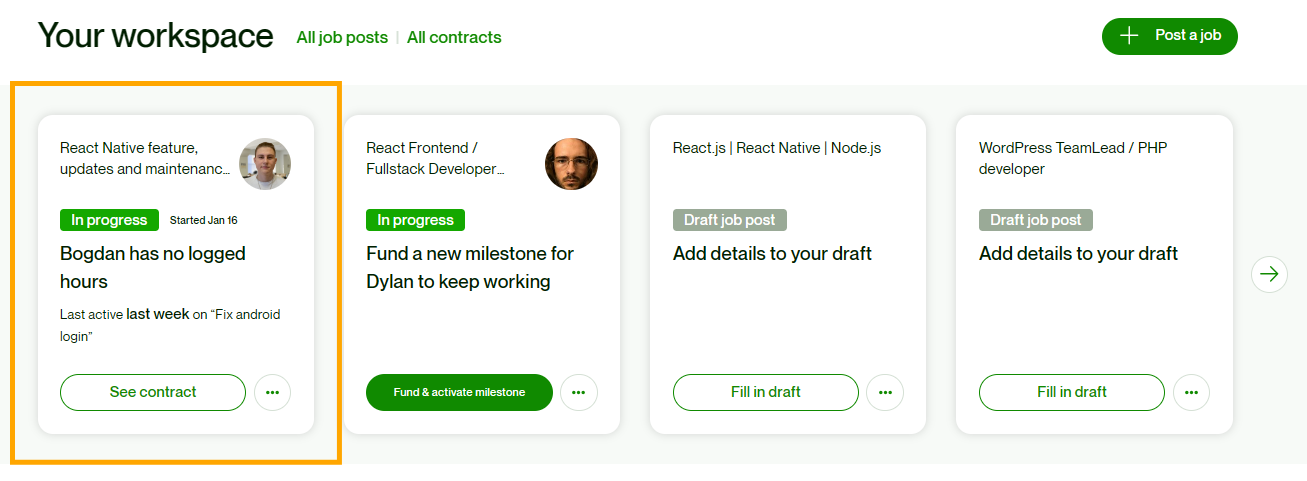
Task: Click the plus icon in Post a job
Action: pyautogui.click(x=1129, y=36)
